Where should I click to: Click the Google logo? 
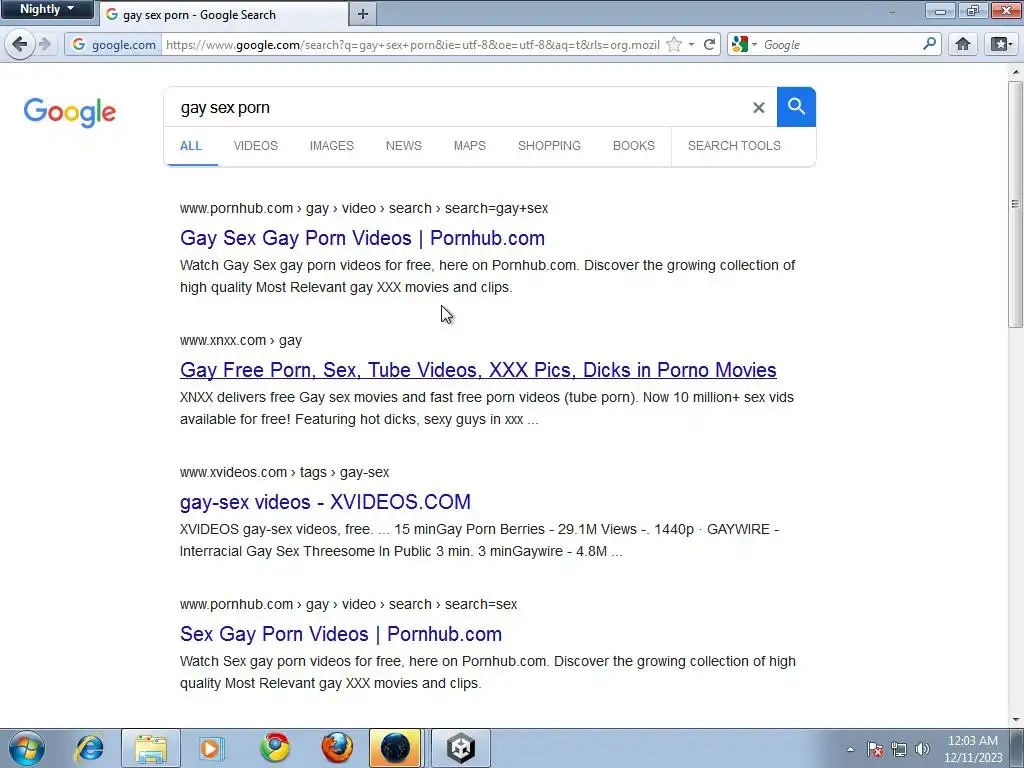[70, 112]
